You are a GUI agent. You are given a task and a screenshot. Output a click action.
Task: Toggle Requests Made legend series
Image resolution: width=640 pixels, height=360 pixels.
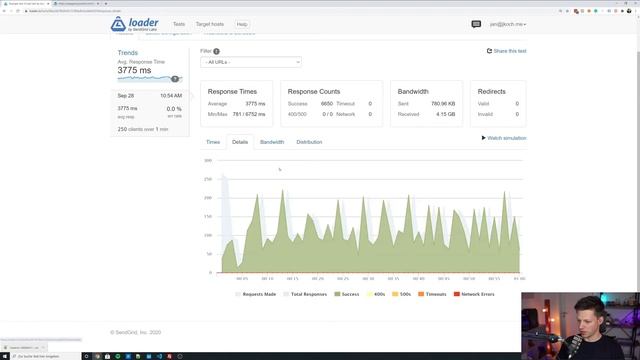point(256,294)
